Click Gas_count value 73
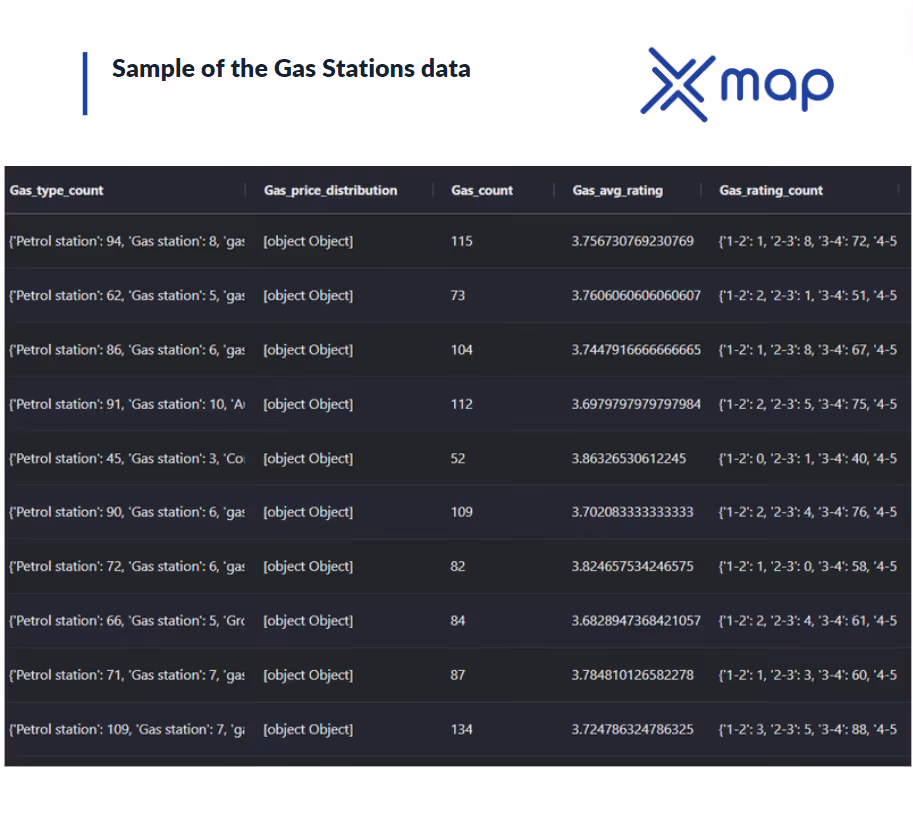This screenshot has height=817, width=913. tap(458, 295)
